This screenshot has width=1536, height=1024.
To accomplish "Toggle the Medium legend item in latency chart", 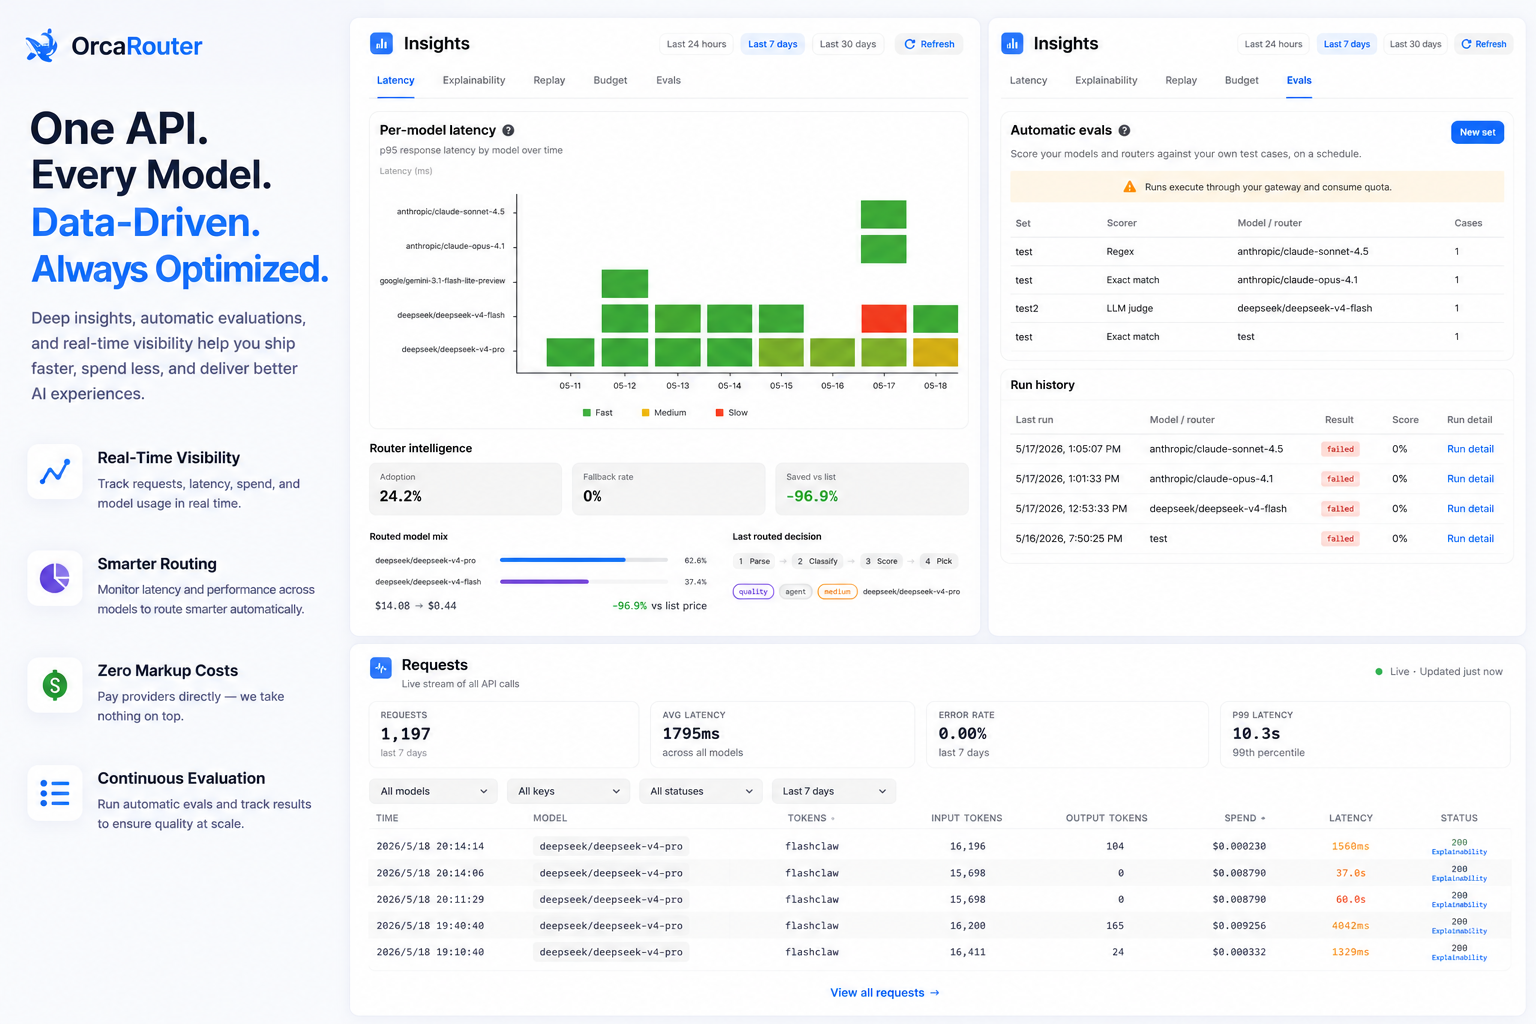I will [x=664, y=412].
